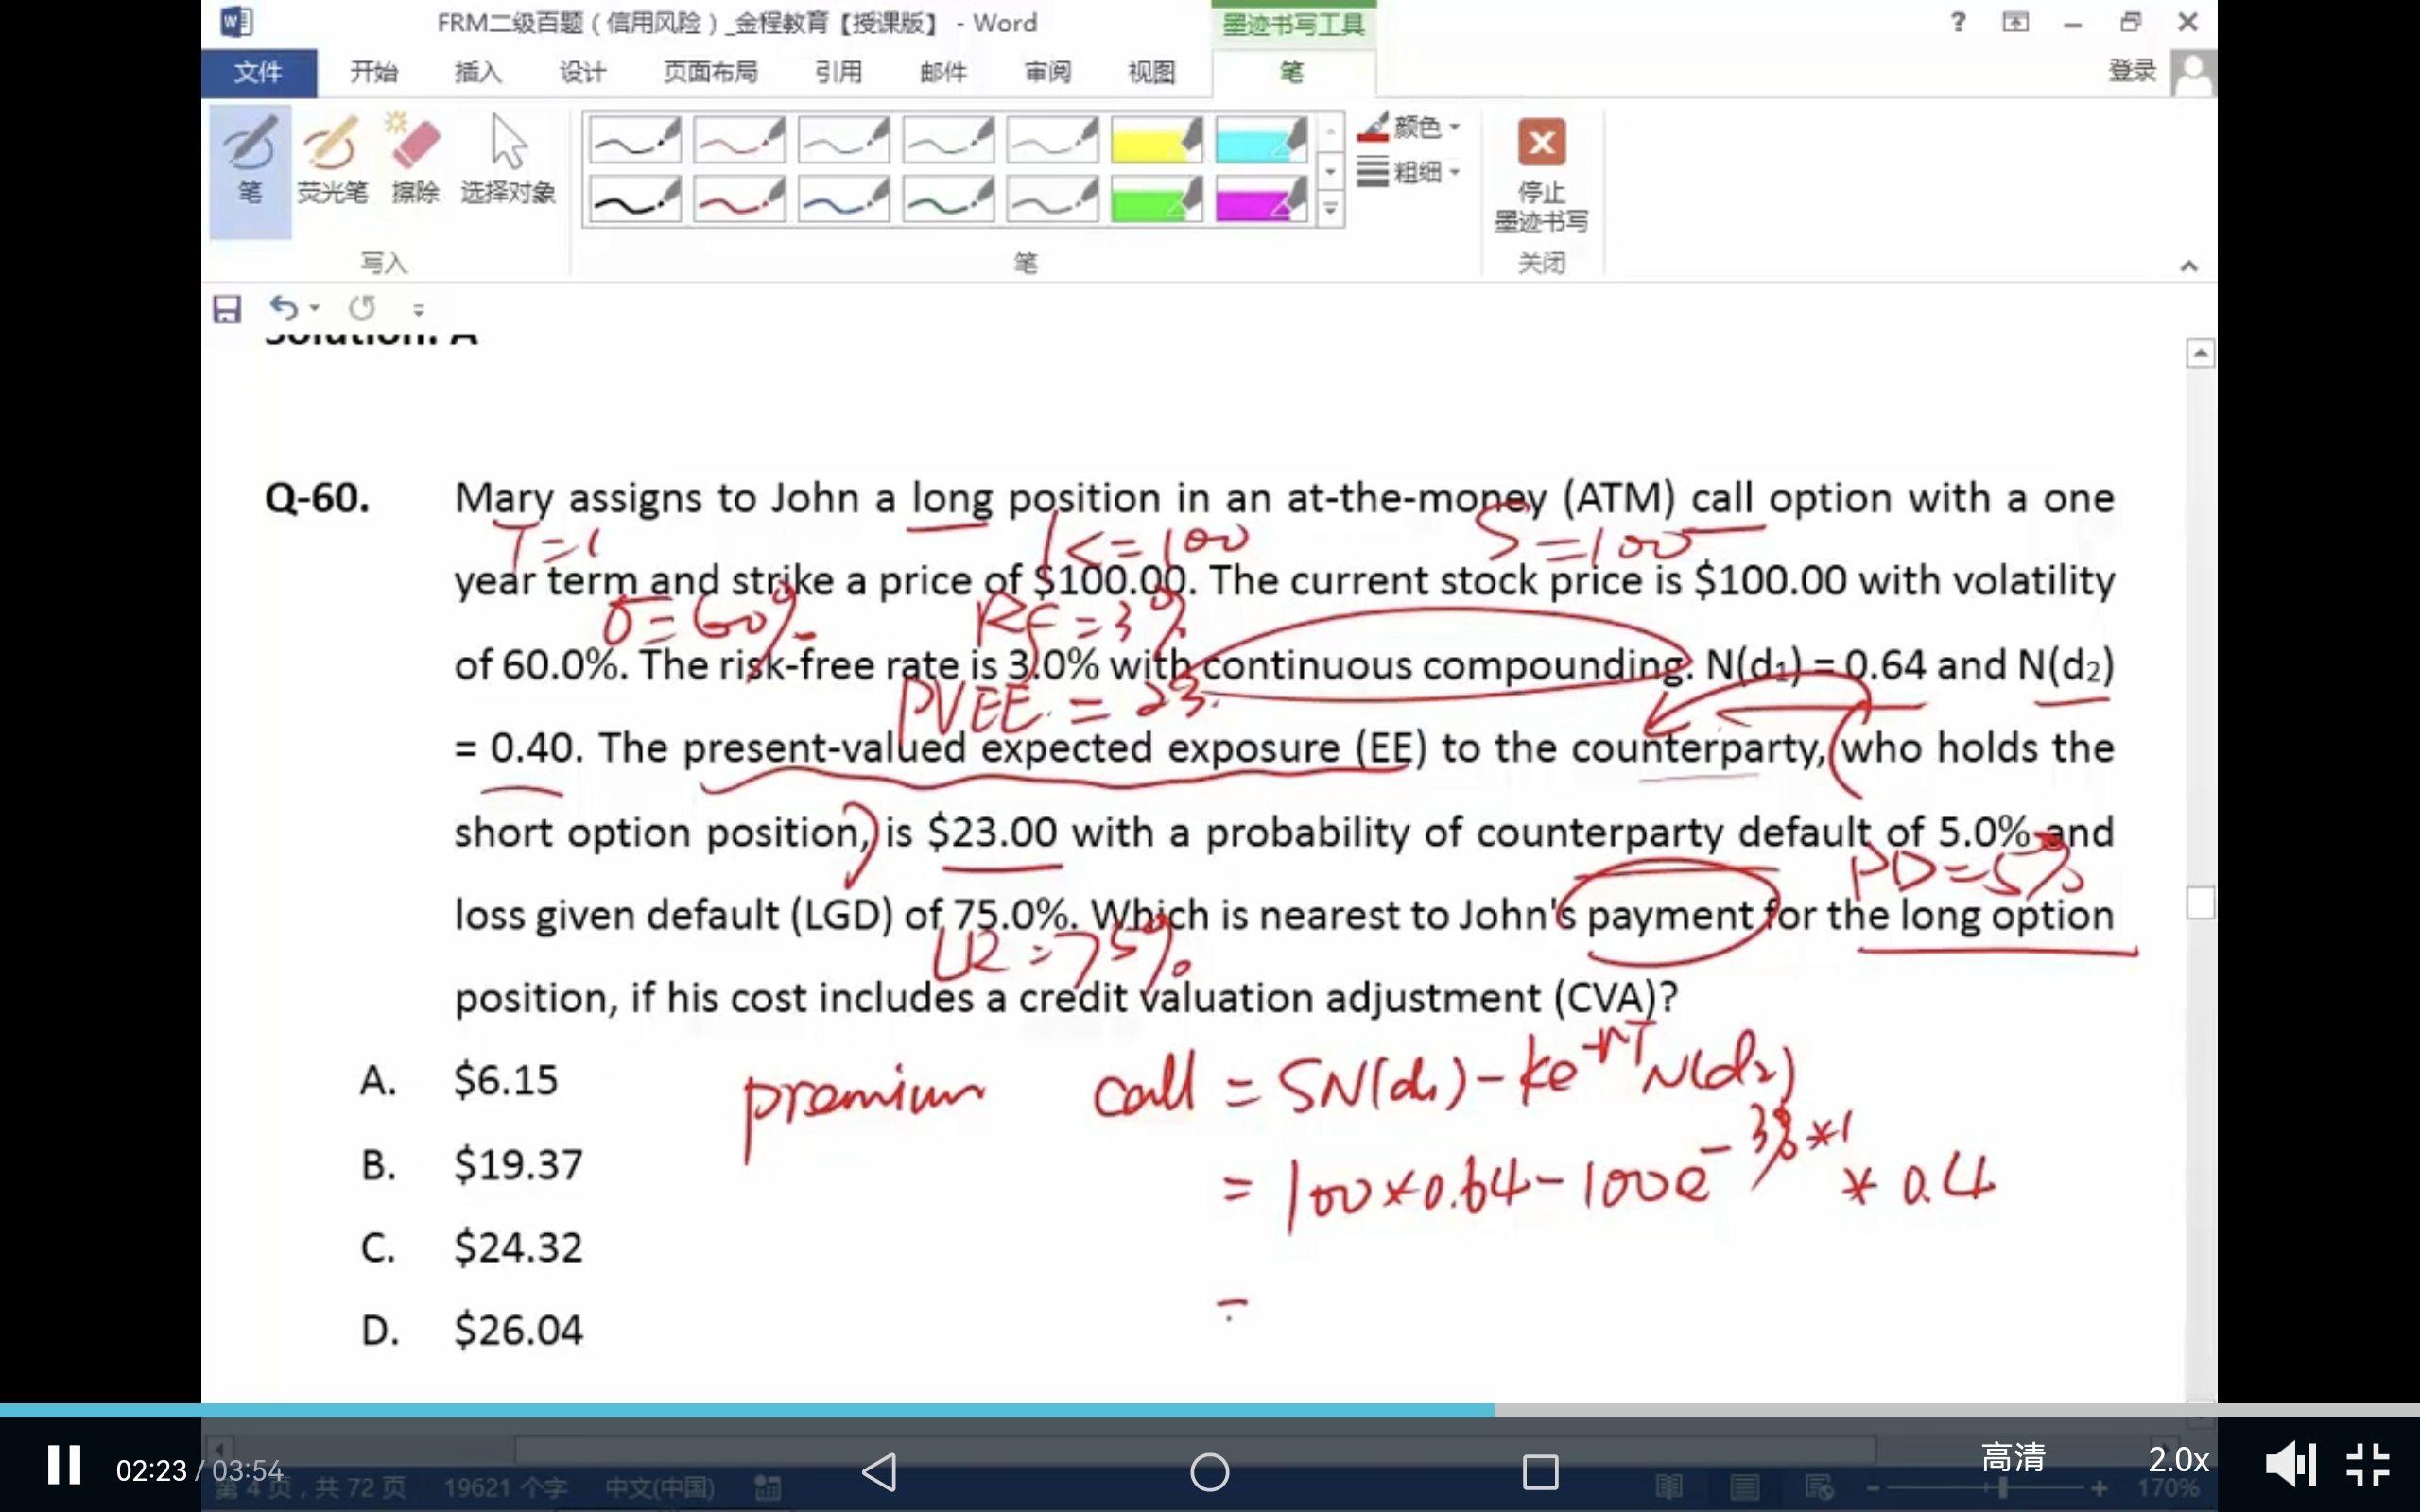Image resolution: width=2420 pixels, height=1512 pixels.
Task: Mute the video volume speaker
Action: click(x=2290, y=1466)
